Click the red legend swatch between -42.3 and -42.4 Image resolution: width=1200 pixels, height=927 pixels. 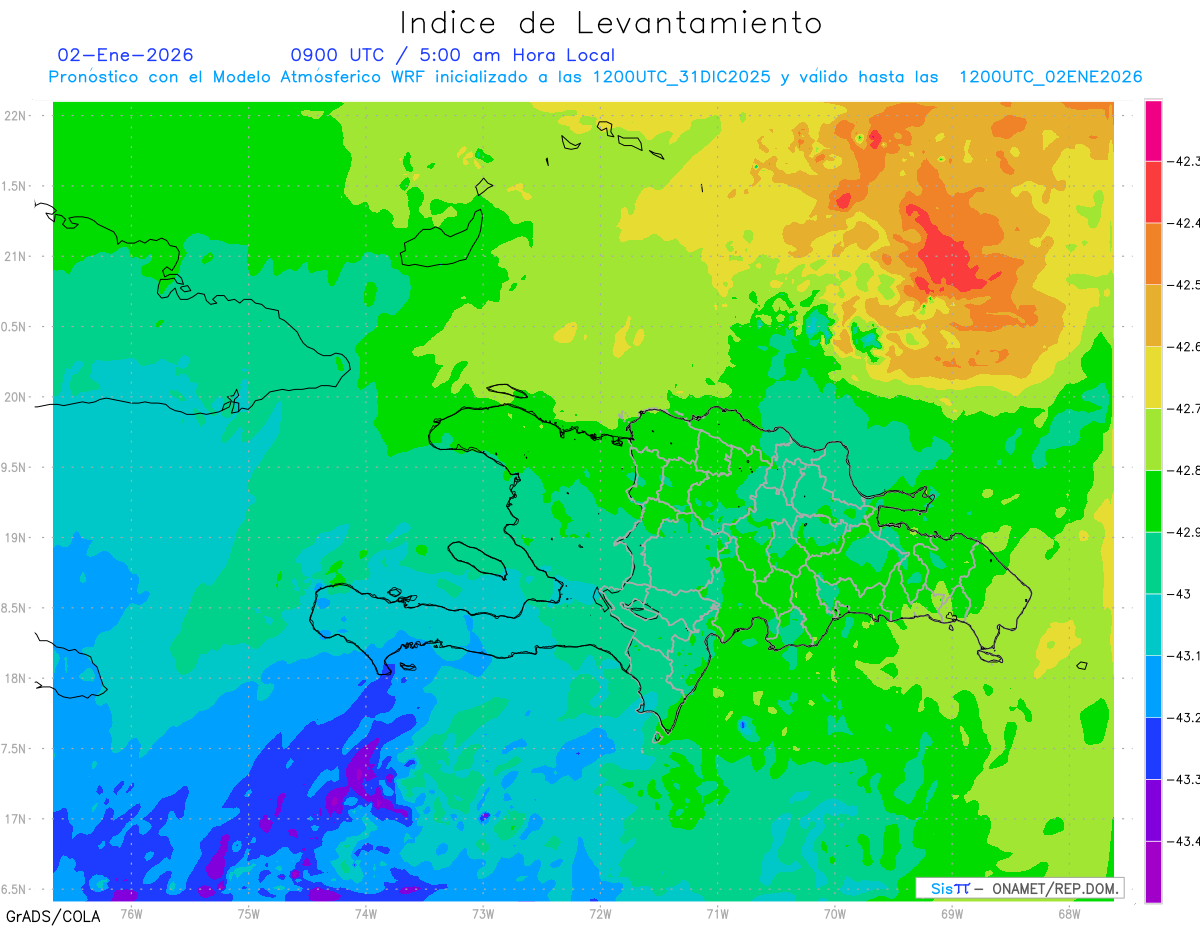click(1153, 192)
